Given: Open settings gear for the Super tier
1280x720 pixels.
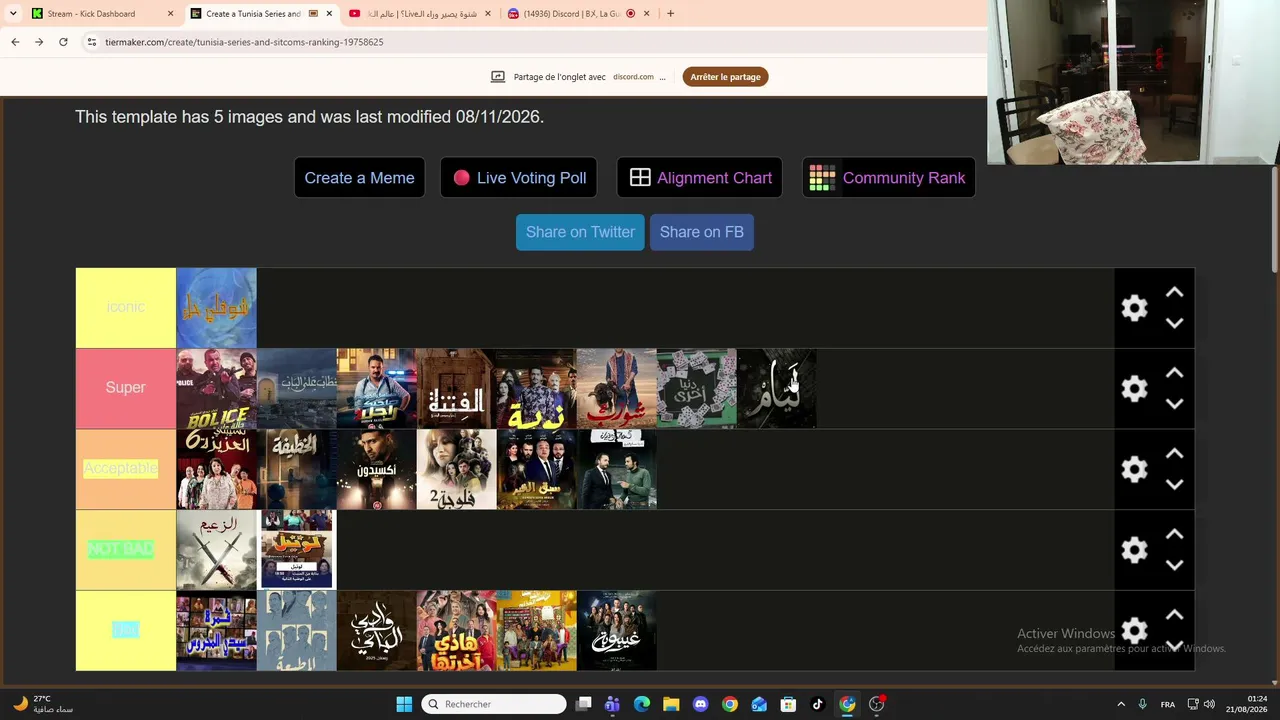Looking at the screenshot, I should (1134, 389).
